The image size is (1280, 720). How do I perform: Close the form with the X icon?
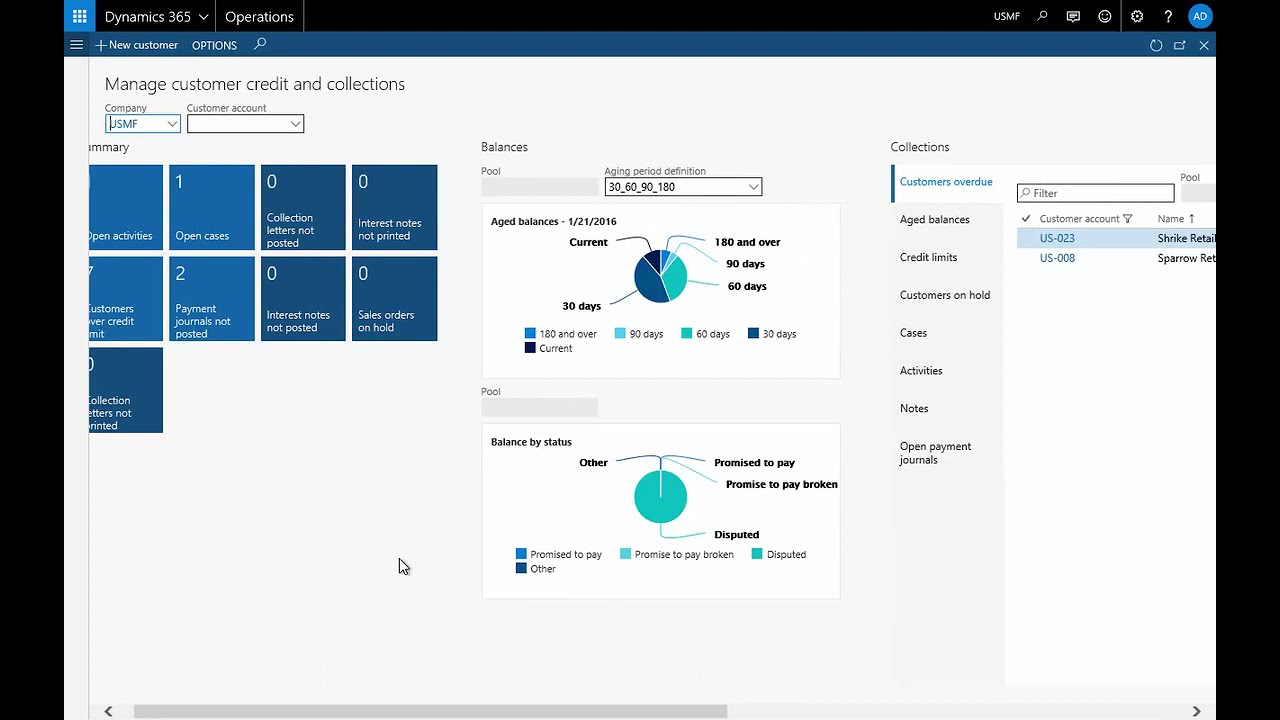pyautogui.click(x=1204, y=45)
